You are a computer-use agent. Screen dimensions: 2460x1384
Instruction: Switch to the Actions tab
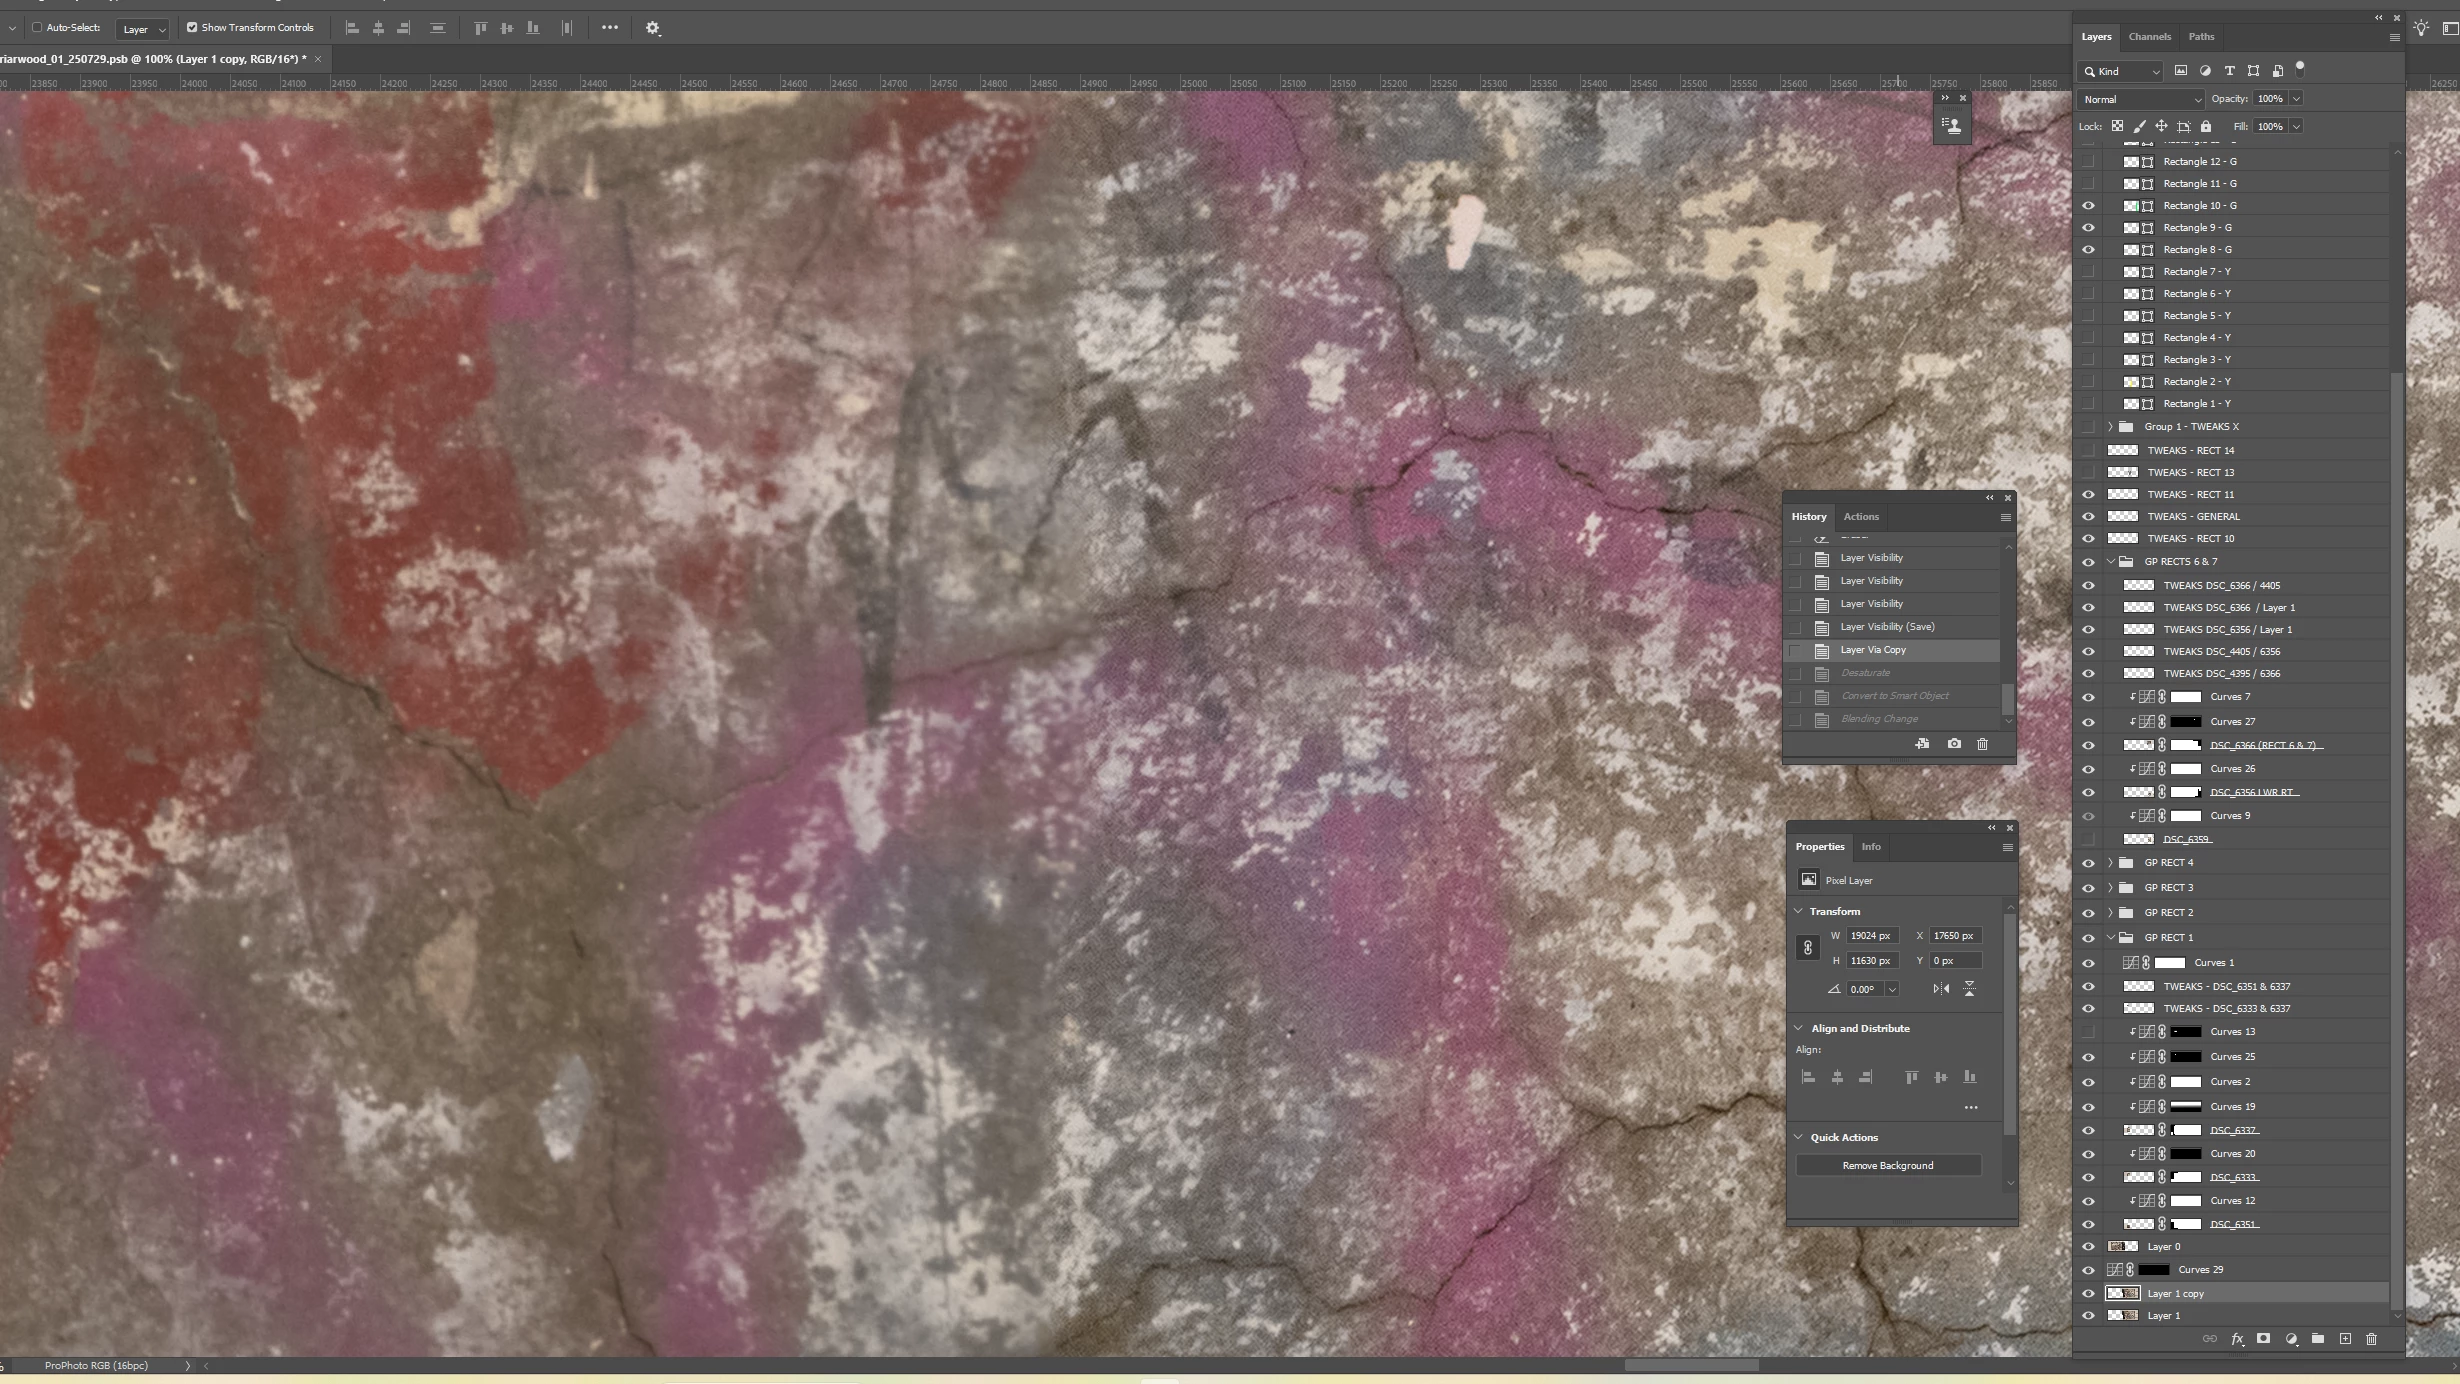pos(1861,517)
